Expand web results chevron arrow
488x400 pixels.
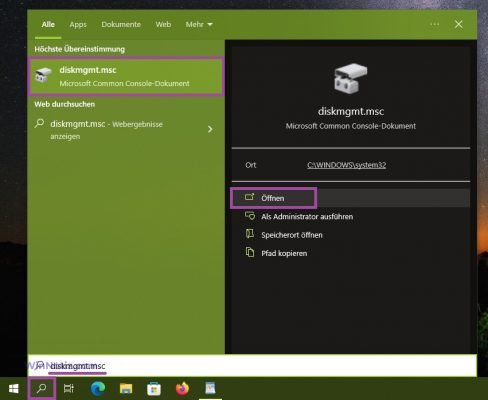pyautogui.click(x=210, y=129)
